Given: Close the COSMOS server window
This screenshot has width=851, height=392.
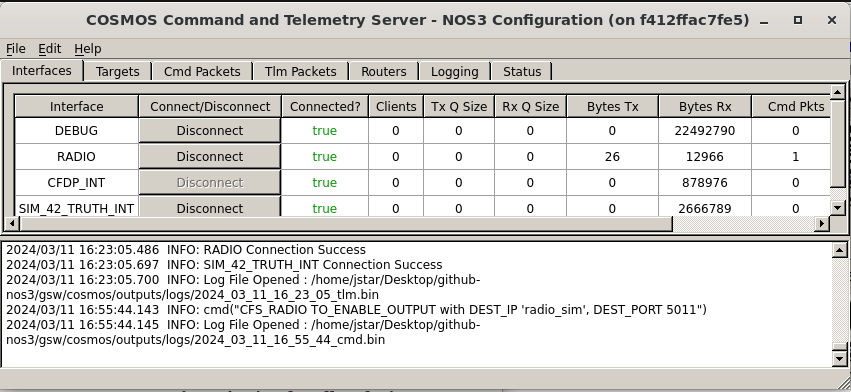Looking at the screenshot, I should [x=831, y=20].
